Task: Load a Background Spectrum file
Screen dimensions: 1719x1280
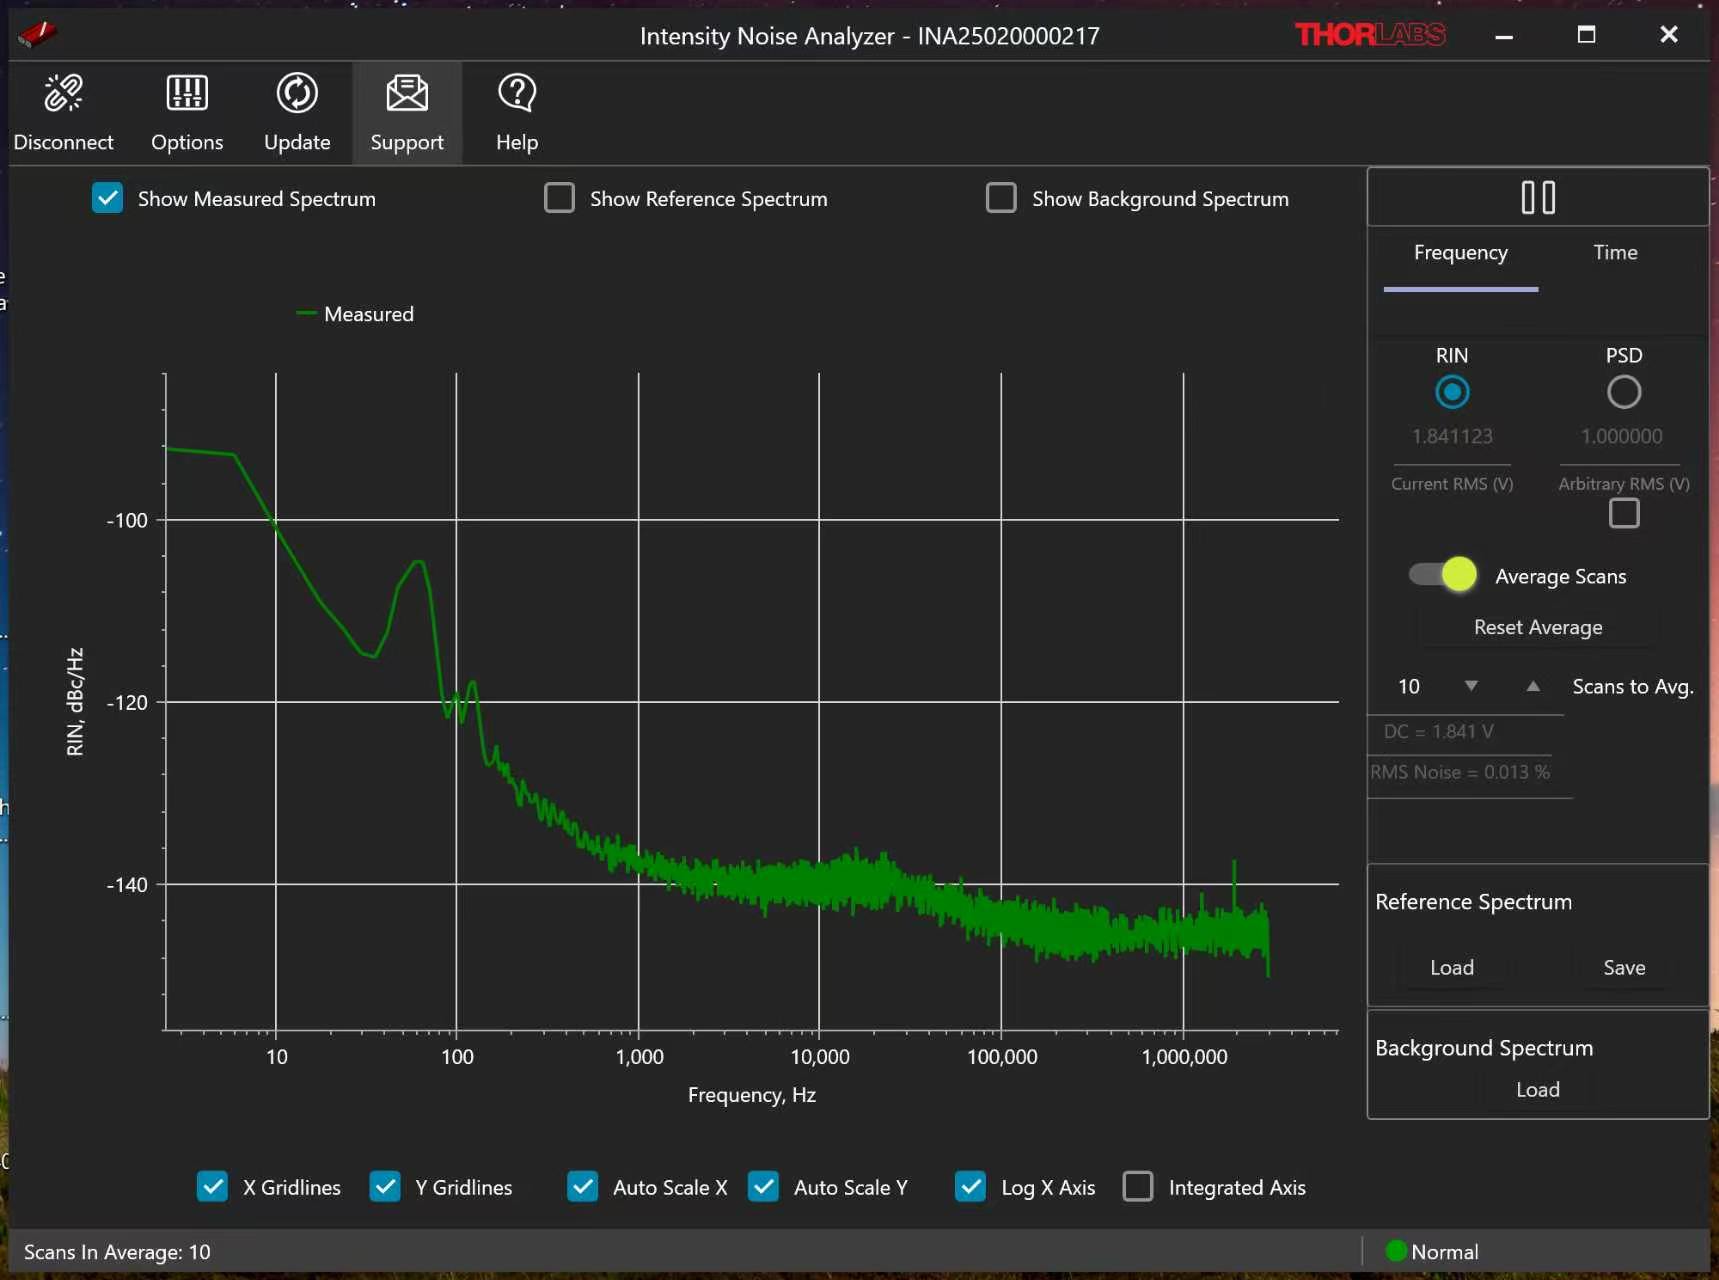Action: point(1538,1089)
